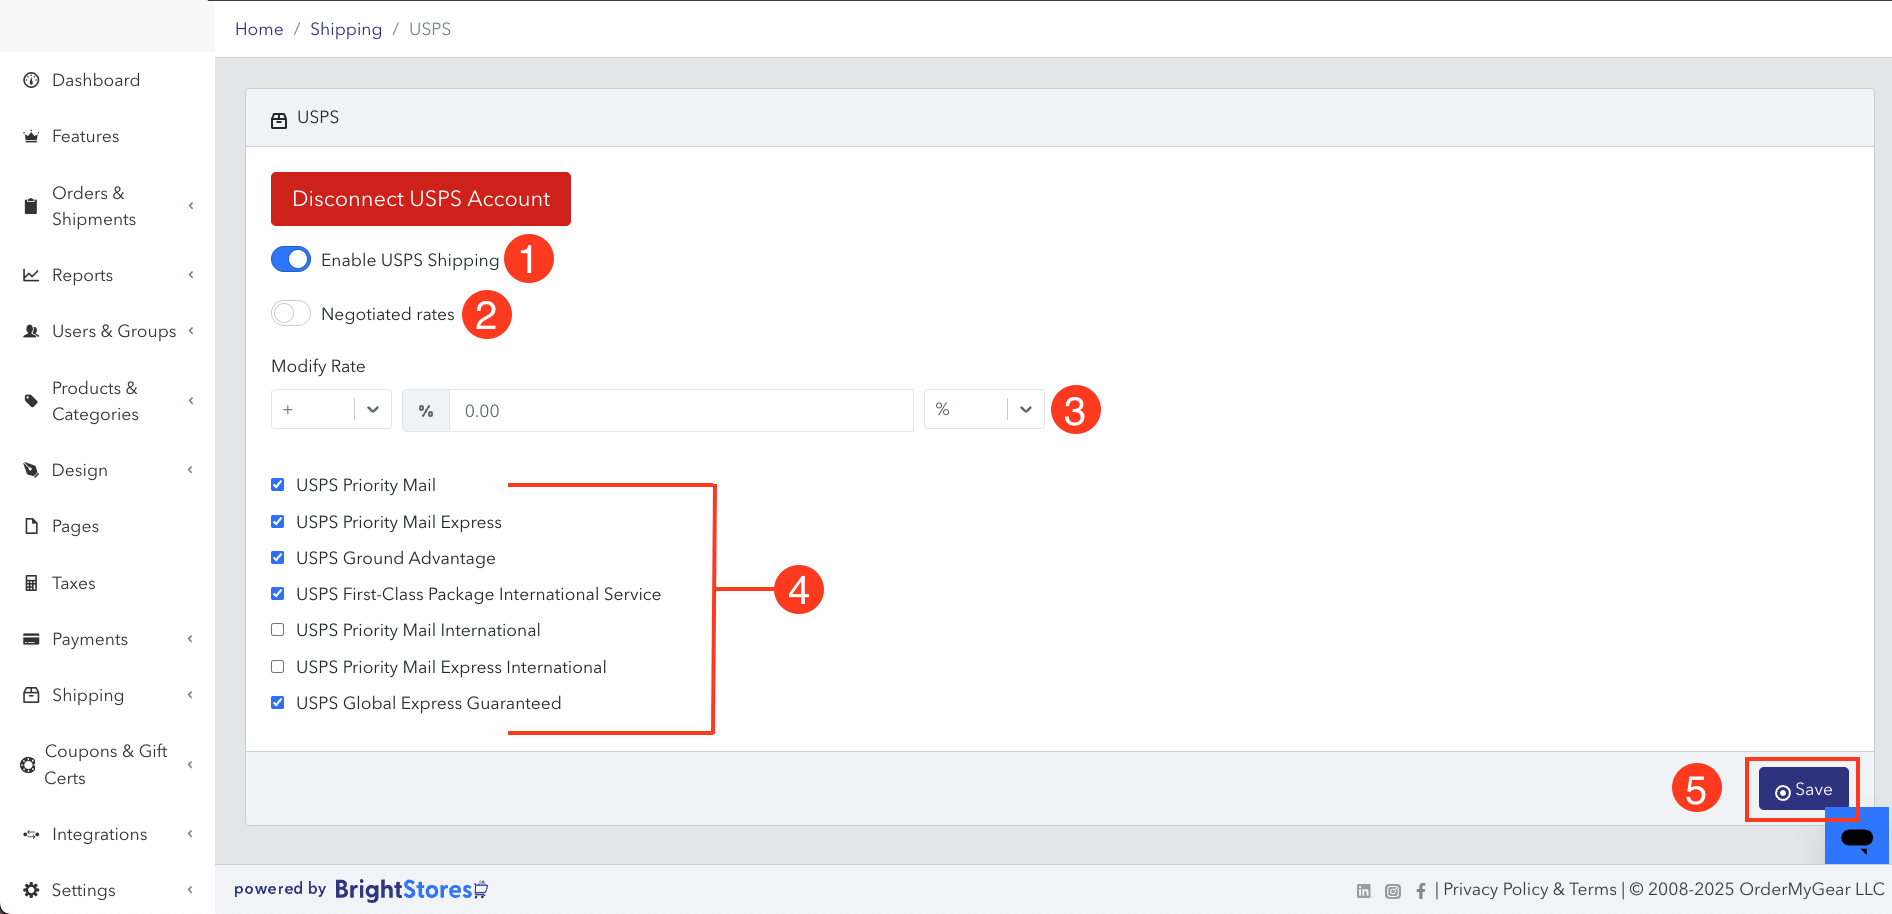Viewport: 1892px width, 914px height.
Task: Uncheck USPS Ground Advantage checkbox
Action: [x=278, y=558]
